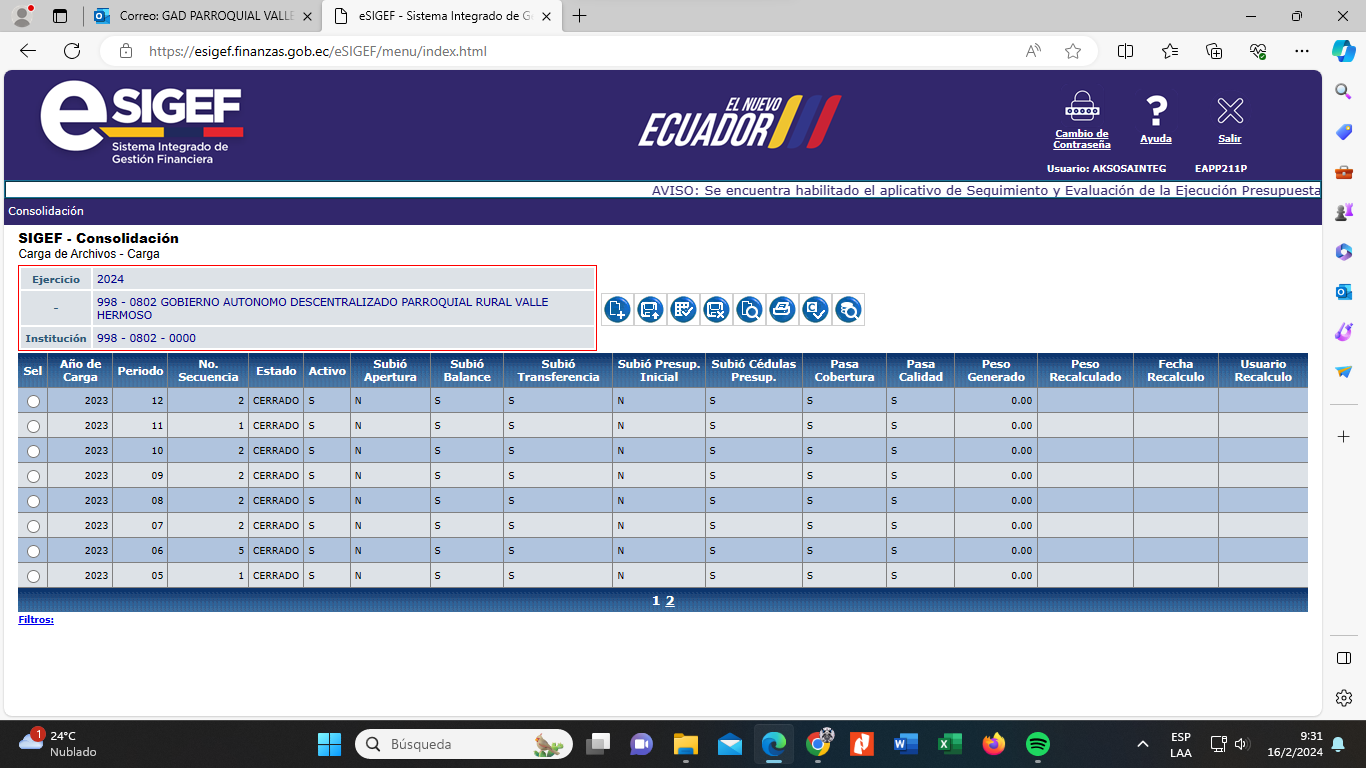Open Excel from the Windows taskbar
Viewport: 1366px width, 768px height.
(949, 744)
